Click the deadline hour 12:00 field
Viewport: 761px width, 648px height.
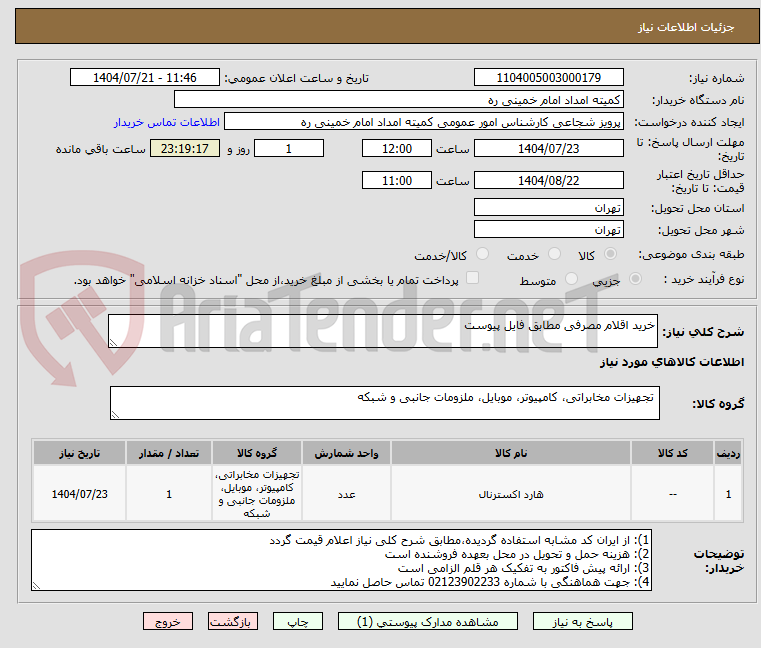pos(397,149)
